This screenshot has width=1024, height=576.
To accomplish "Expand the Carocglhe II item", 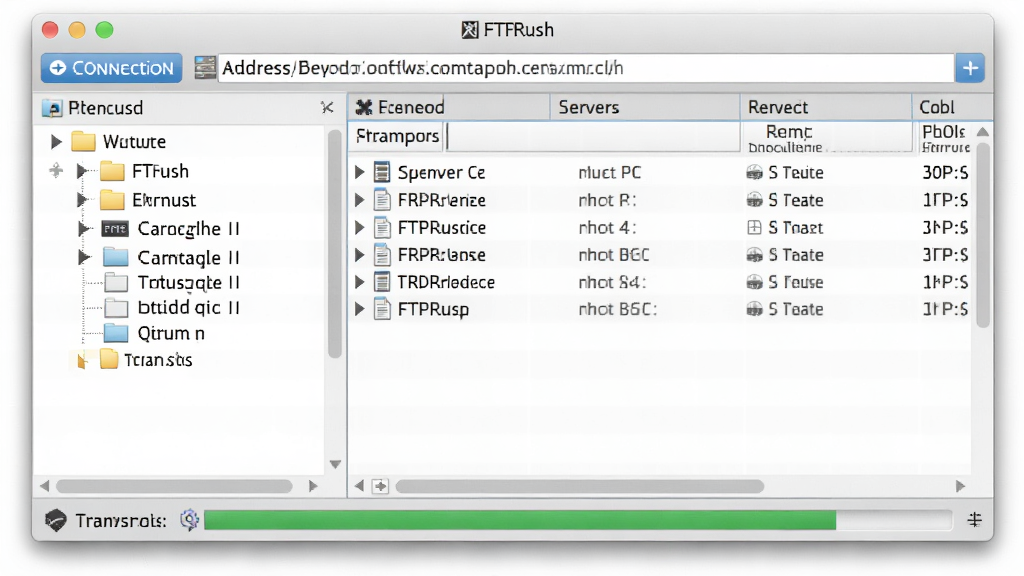I will [83, 229].
